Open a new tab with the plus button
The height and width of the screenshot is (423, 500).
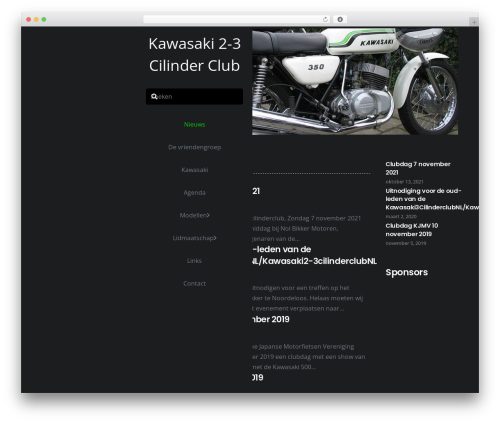474,22
